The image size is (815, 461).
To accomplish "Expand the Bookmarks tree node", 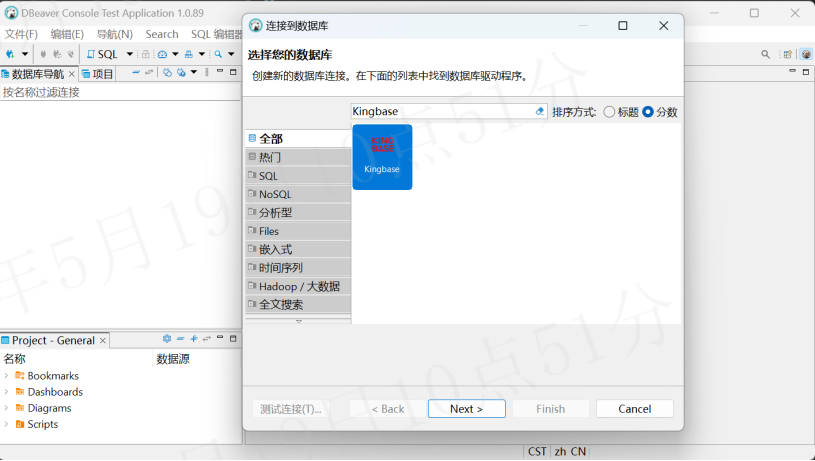I will tap(6, 375).
